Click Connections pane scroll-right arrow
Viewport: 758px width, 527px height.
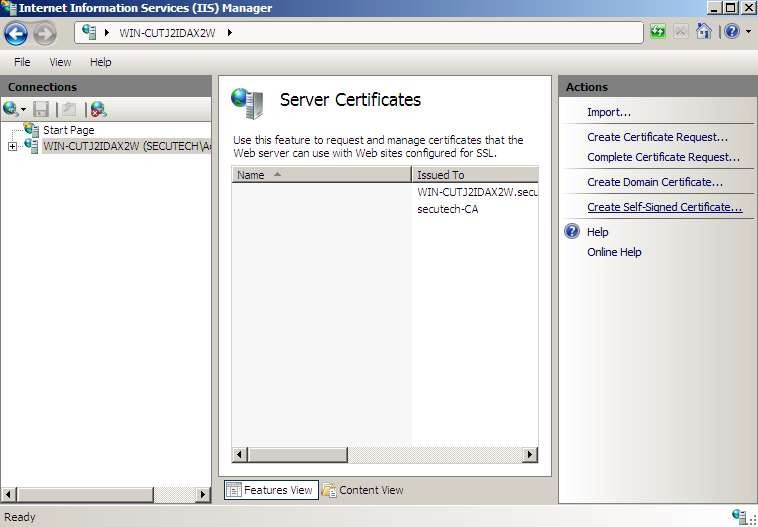pos(203,495)
